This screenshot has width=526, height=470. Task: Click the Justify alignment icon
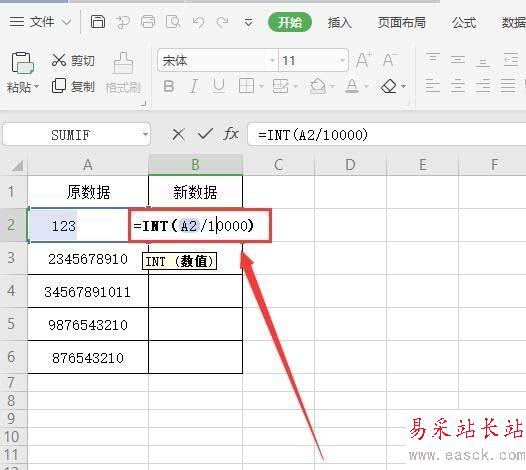508,86
